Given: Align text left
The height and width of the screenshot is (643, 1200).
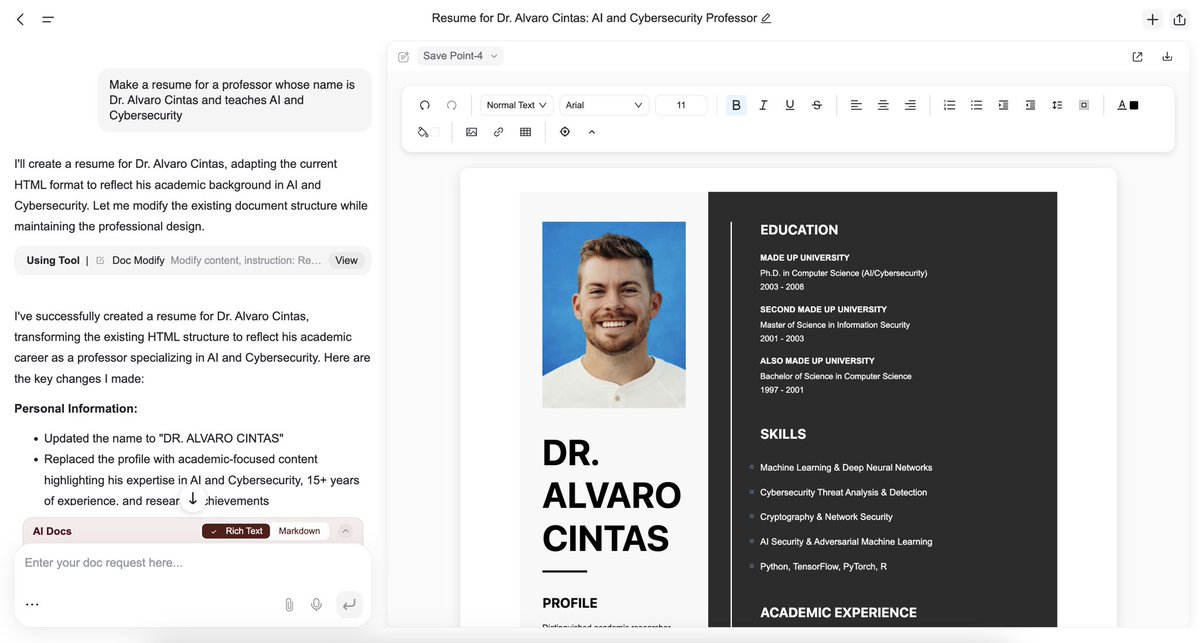Looking at the screenshot, I should click(x=856, y=105).
